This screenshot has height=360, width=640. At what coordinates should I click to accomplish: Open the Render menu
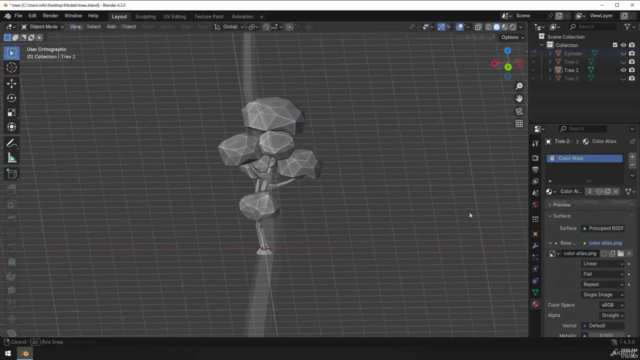(x=50, y=16)
